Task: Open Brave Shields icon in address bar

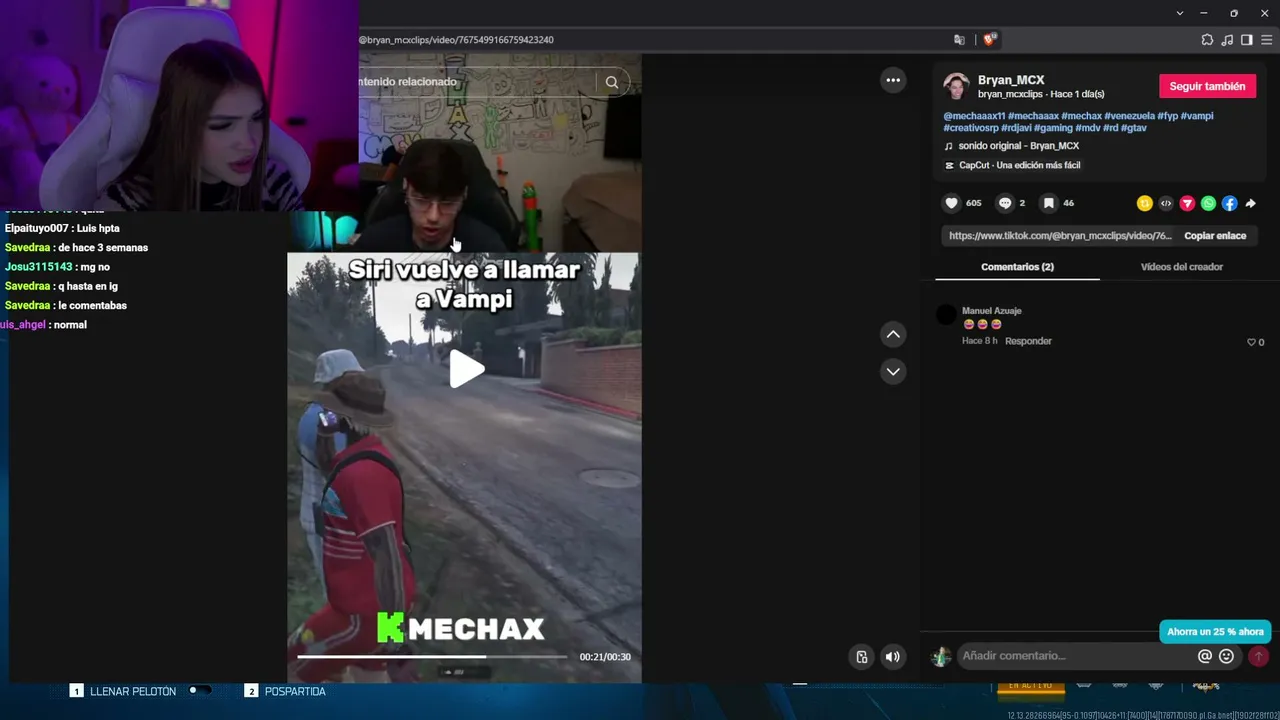Action: pos(989,40)
